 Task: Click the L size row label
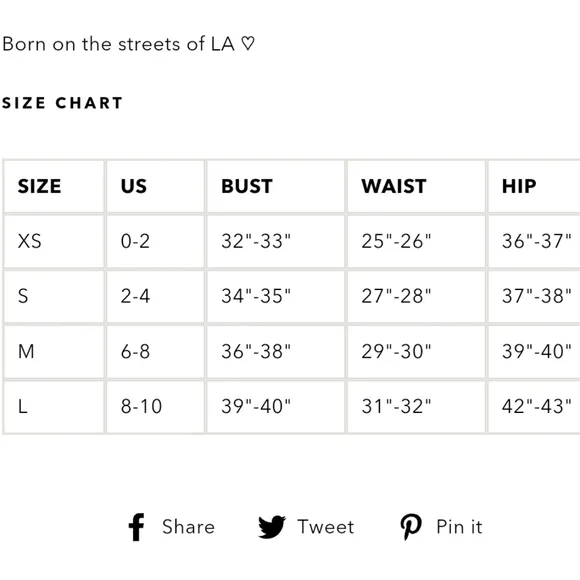(x=23, y=407)
